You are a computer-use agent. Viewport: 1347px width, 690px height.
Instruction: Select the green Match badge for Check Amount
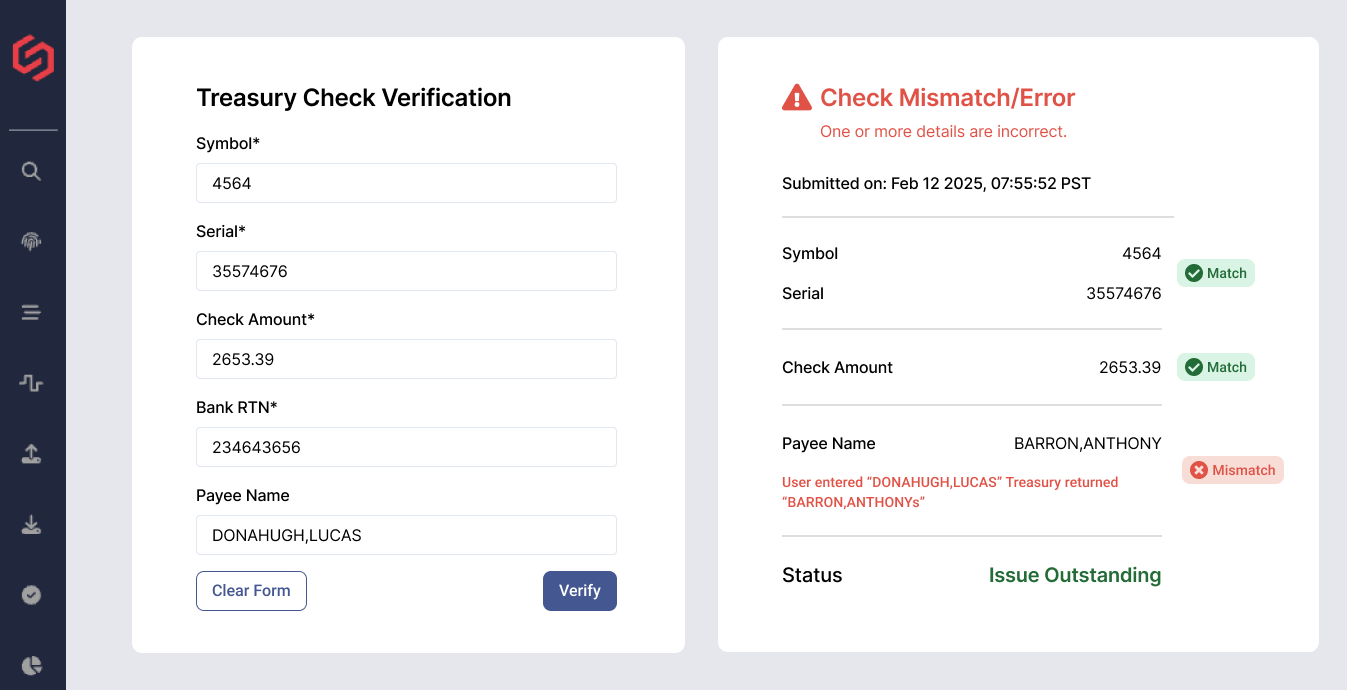[x=1216, y=367]
